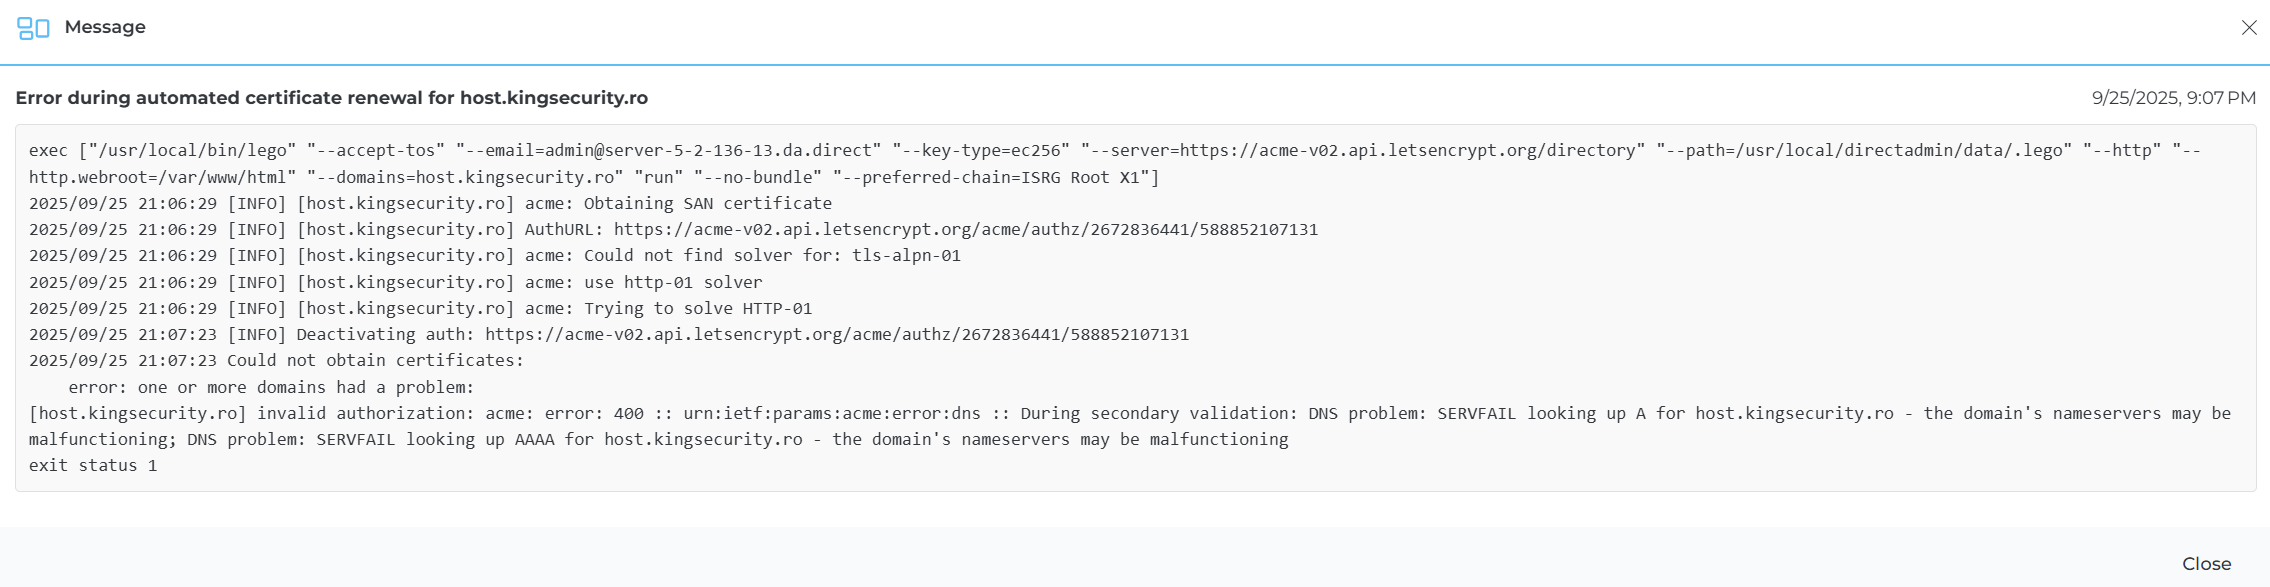Click the Deactivating auth URL
This screenshot has width=2270, height=587.
tap(836, 334)
